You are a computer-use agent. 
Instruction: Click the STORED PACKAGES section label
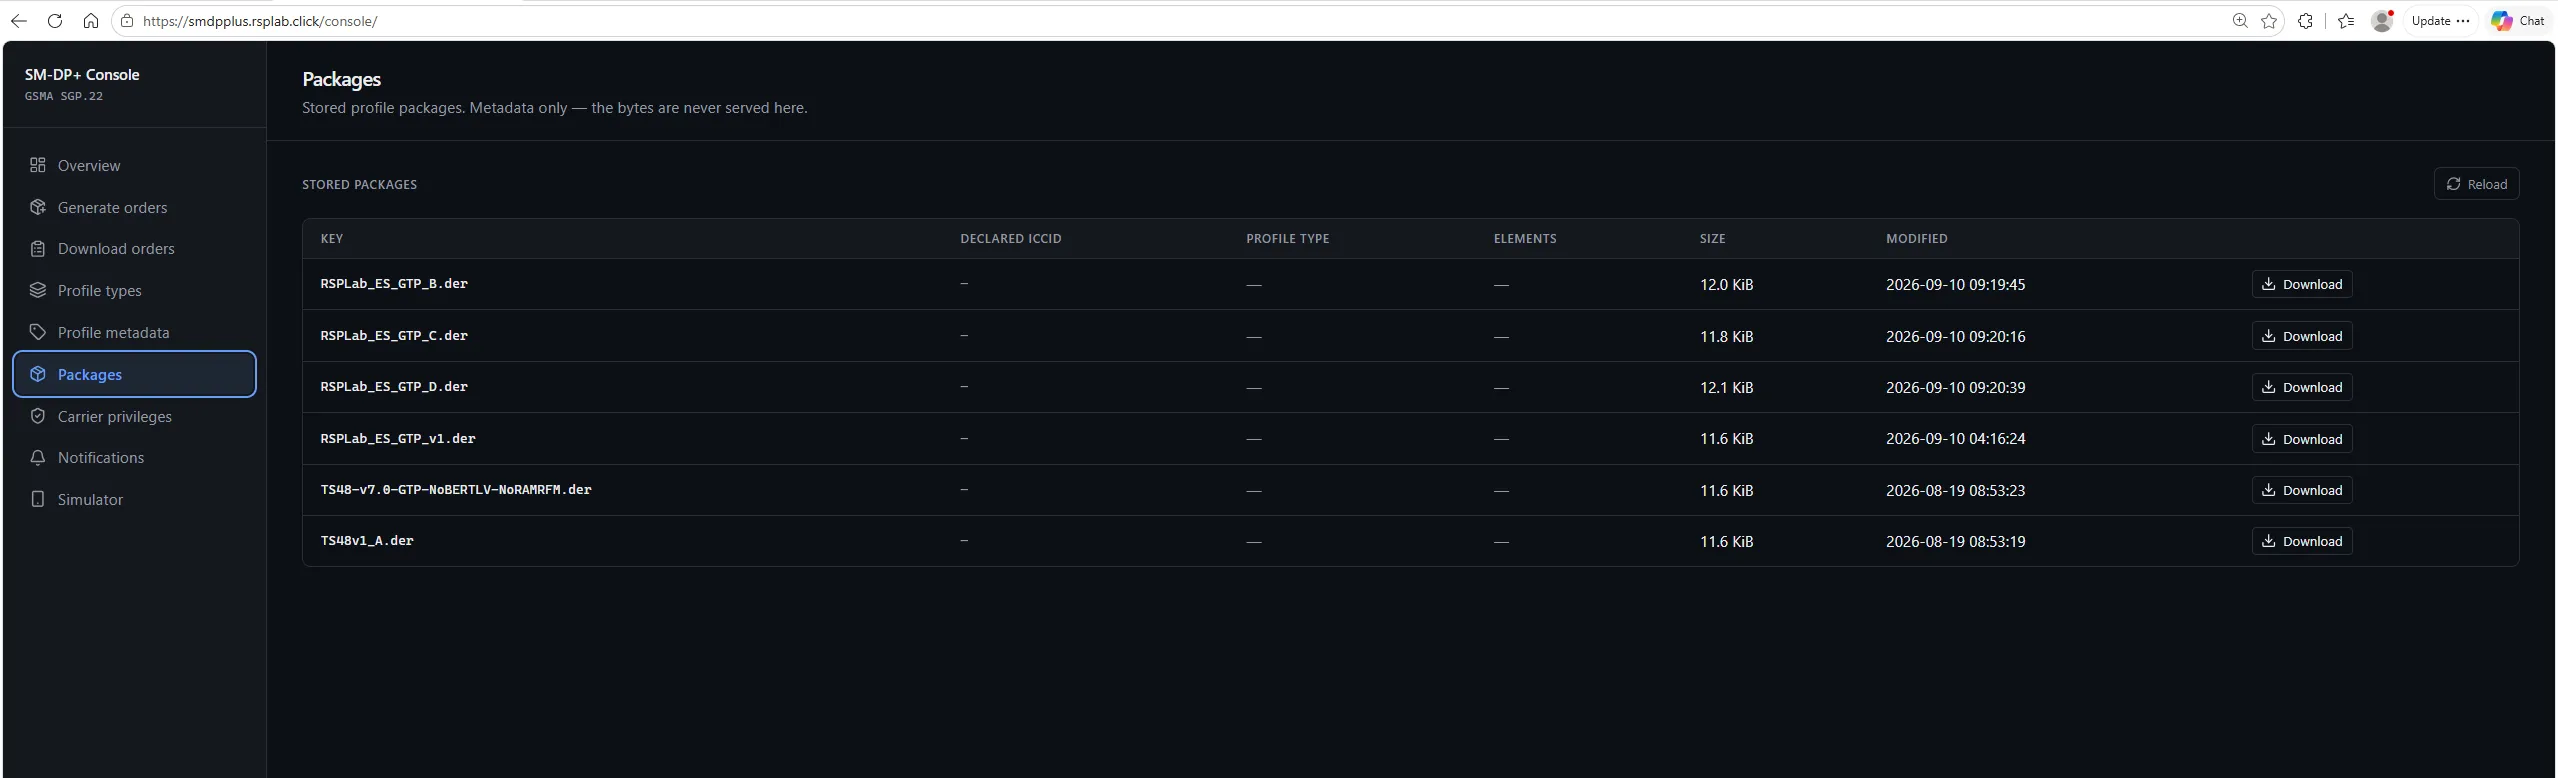tap(360, 185)
